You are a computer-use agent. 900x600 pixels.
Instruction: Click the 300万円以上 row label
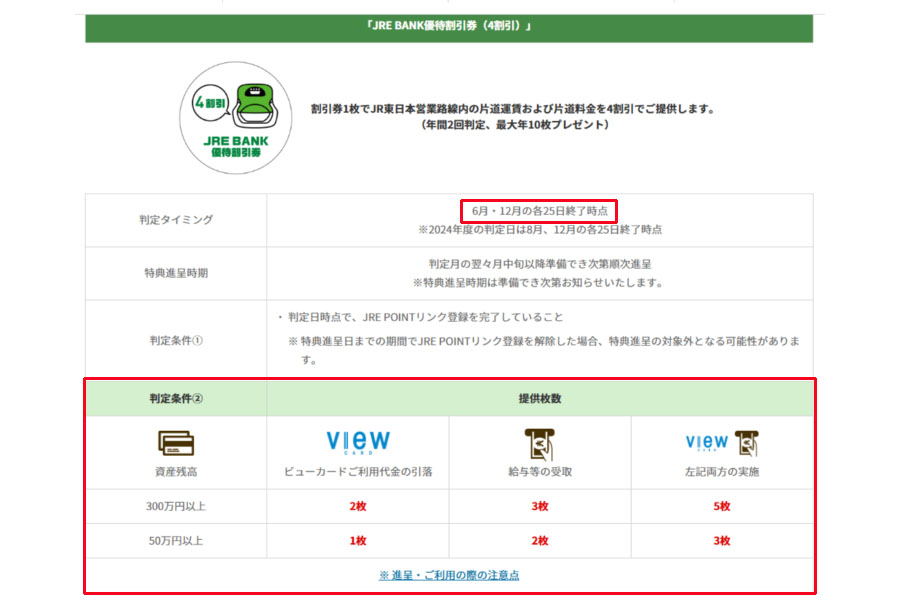(176, 506)
